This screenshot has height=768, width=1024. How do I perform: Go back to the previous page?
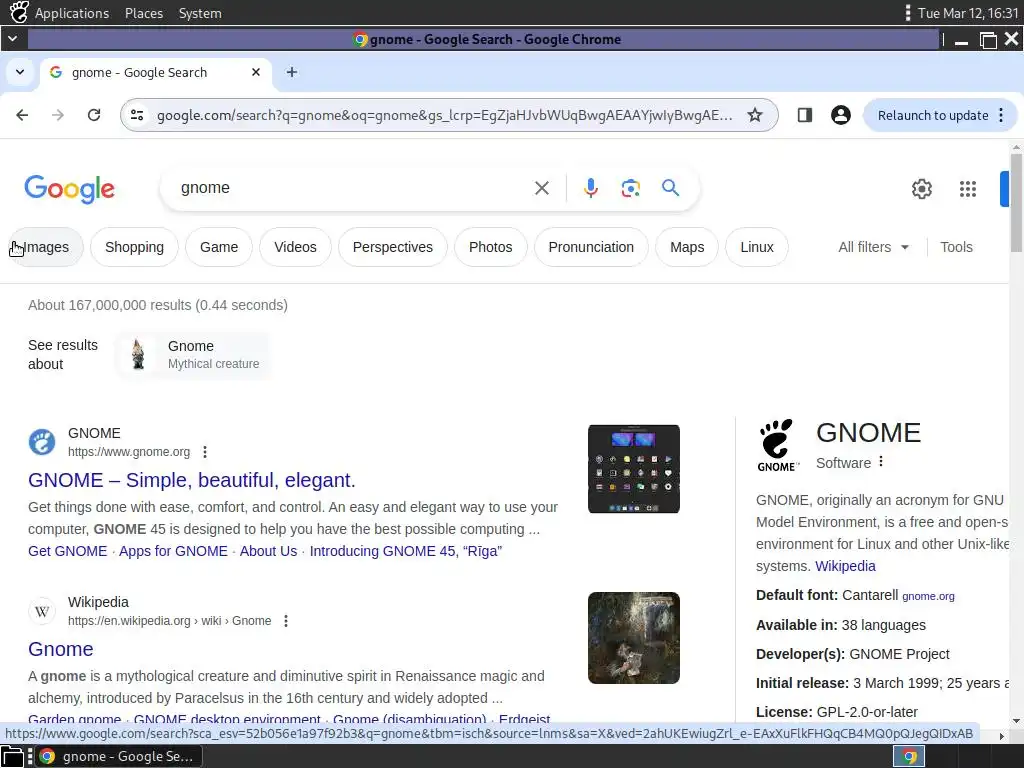tap(22, 116)
